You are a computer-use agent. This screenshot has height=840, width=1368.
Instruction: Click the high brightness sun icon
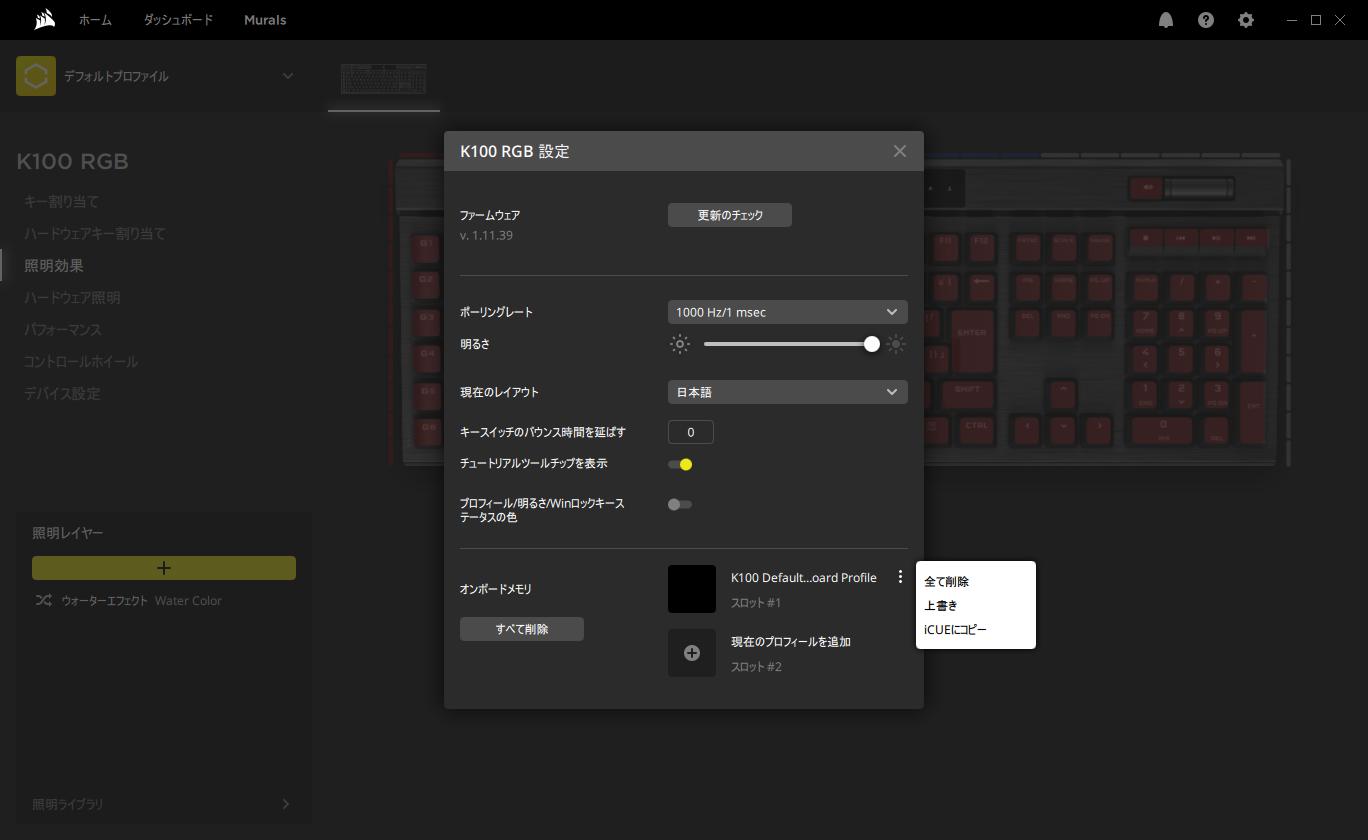point(896,344)
